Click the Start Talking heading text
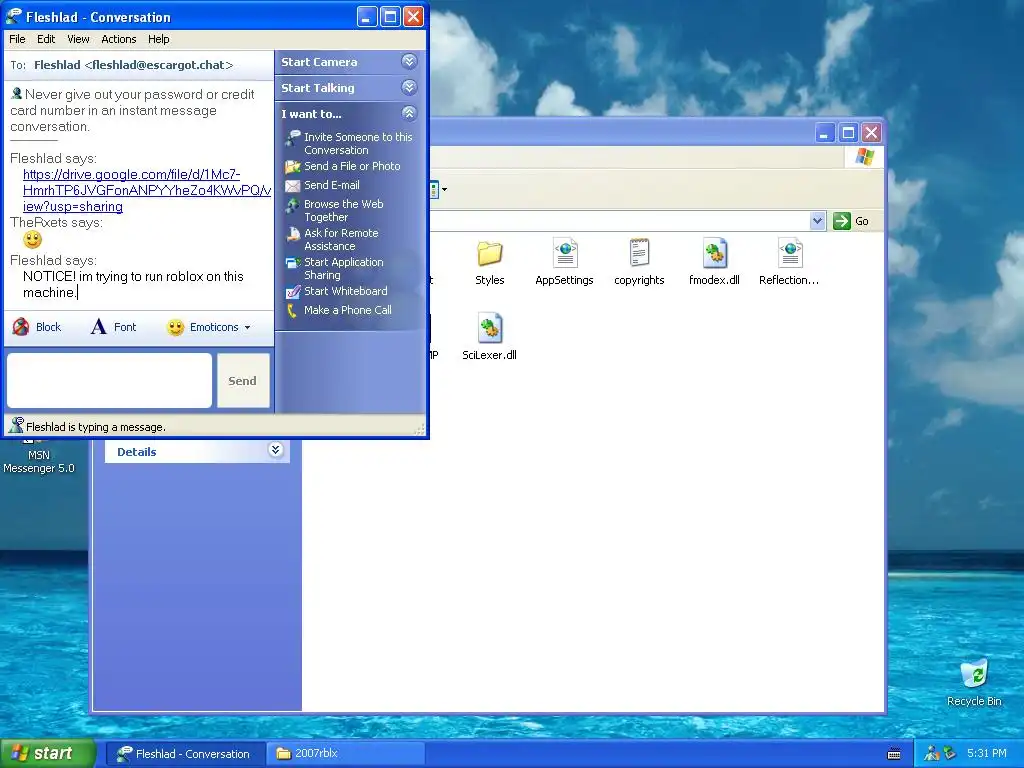The width and height of the screenshot is (1024, 768). point(317,88)
